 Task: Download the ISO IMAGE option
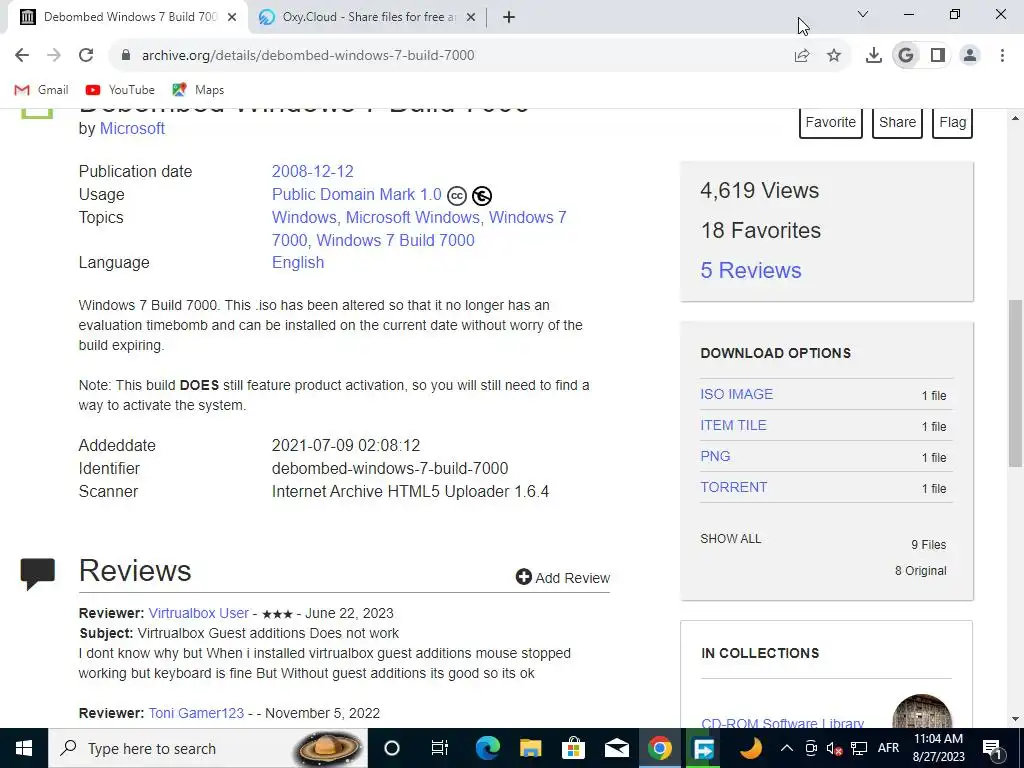point(737,394)
